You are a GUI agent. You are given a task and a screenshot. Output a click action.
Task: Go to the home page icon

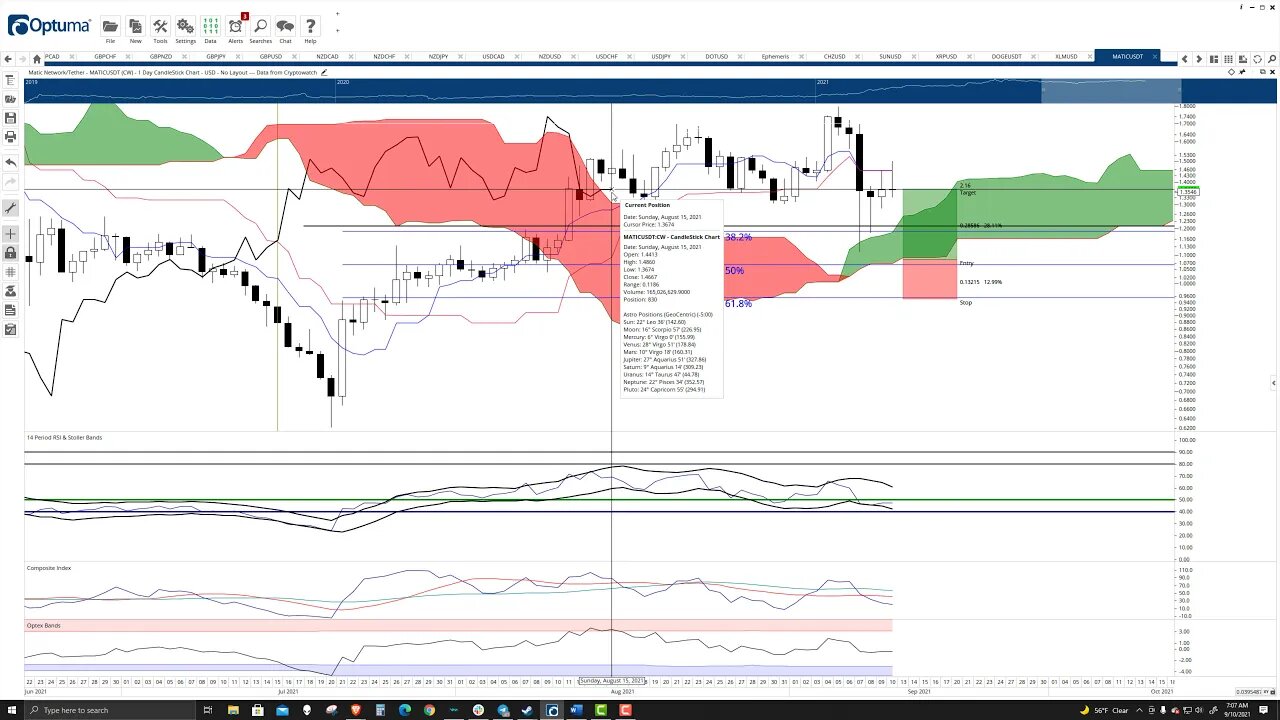click(37, 58)
